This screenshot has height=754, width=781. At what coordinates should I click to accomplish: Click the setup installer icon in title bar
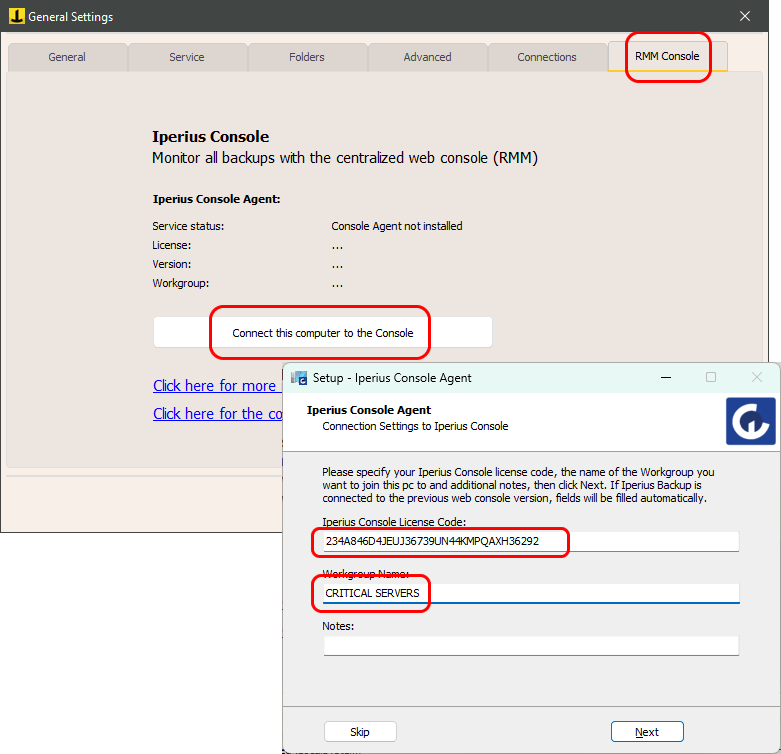[299, 378]
